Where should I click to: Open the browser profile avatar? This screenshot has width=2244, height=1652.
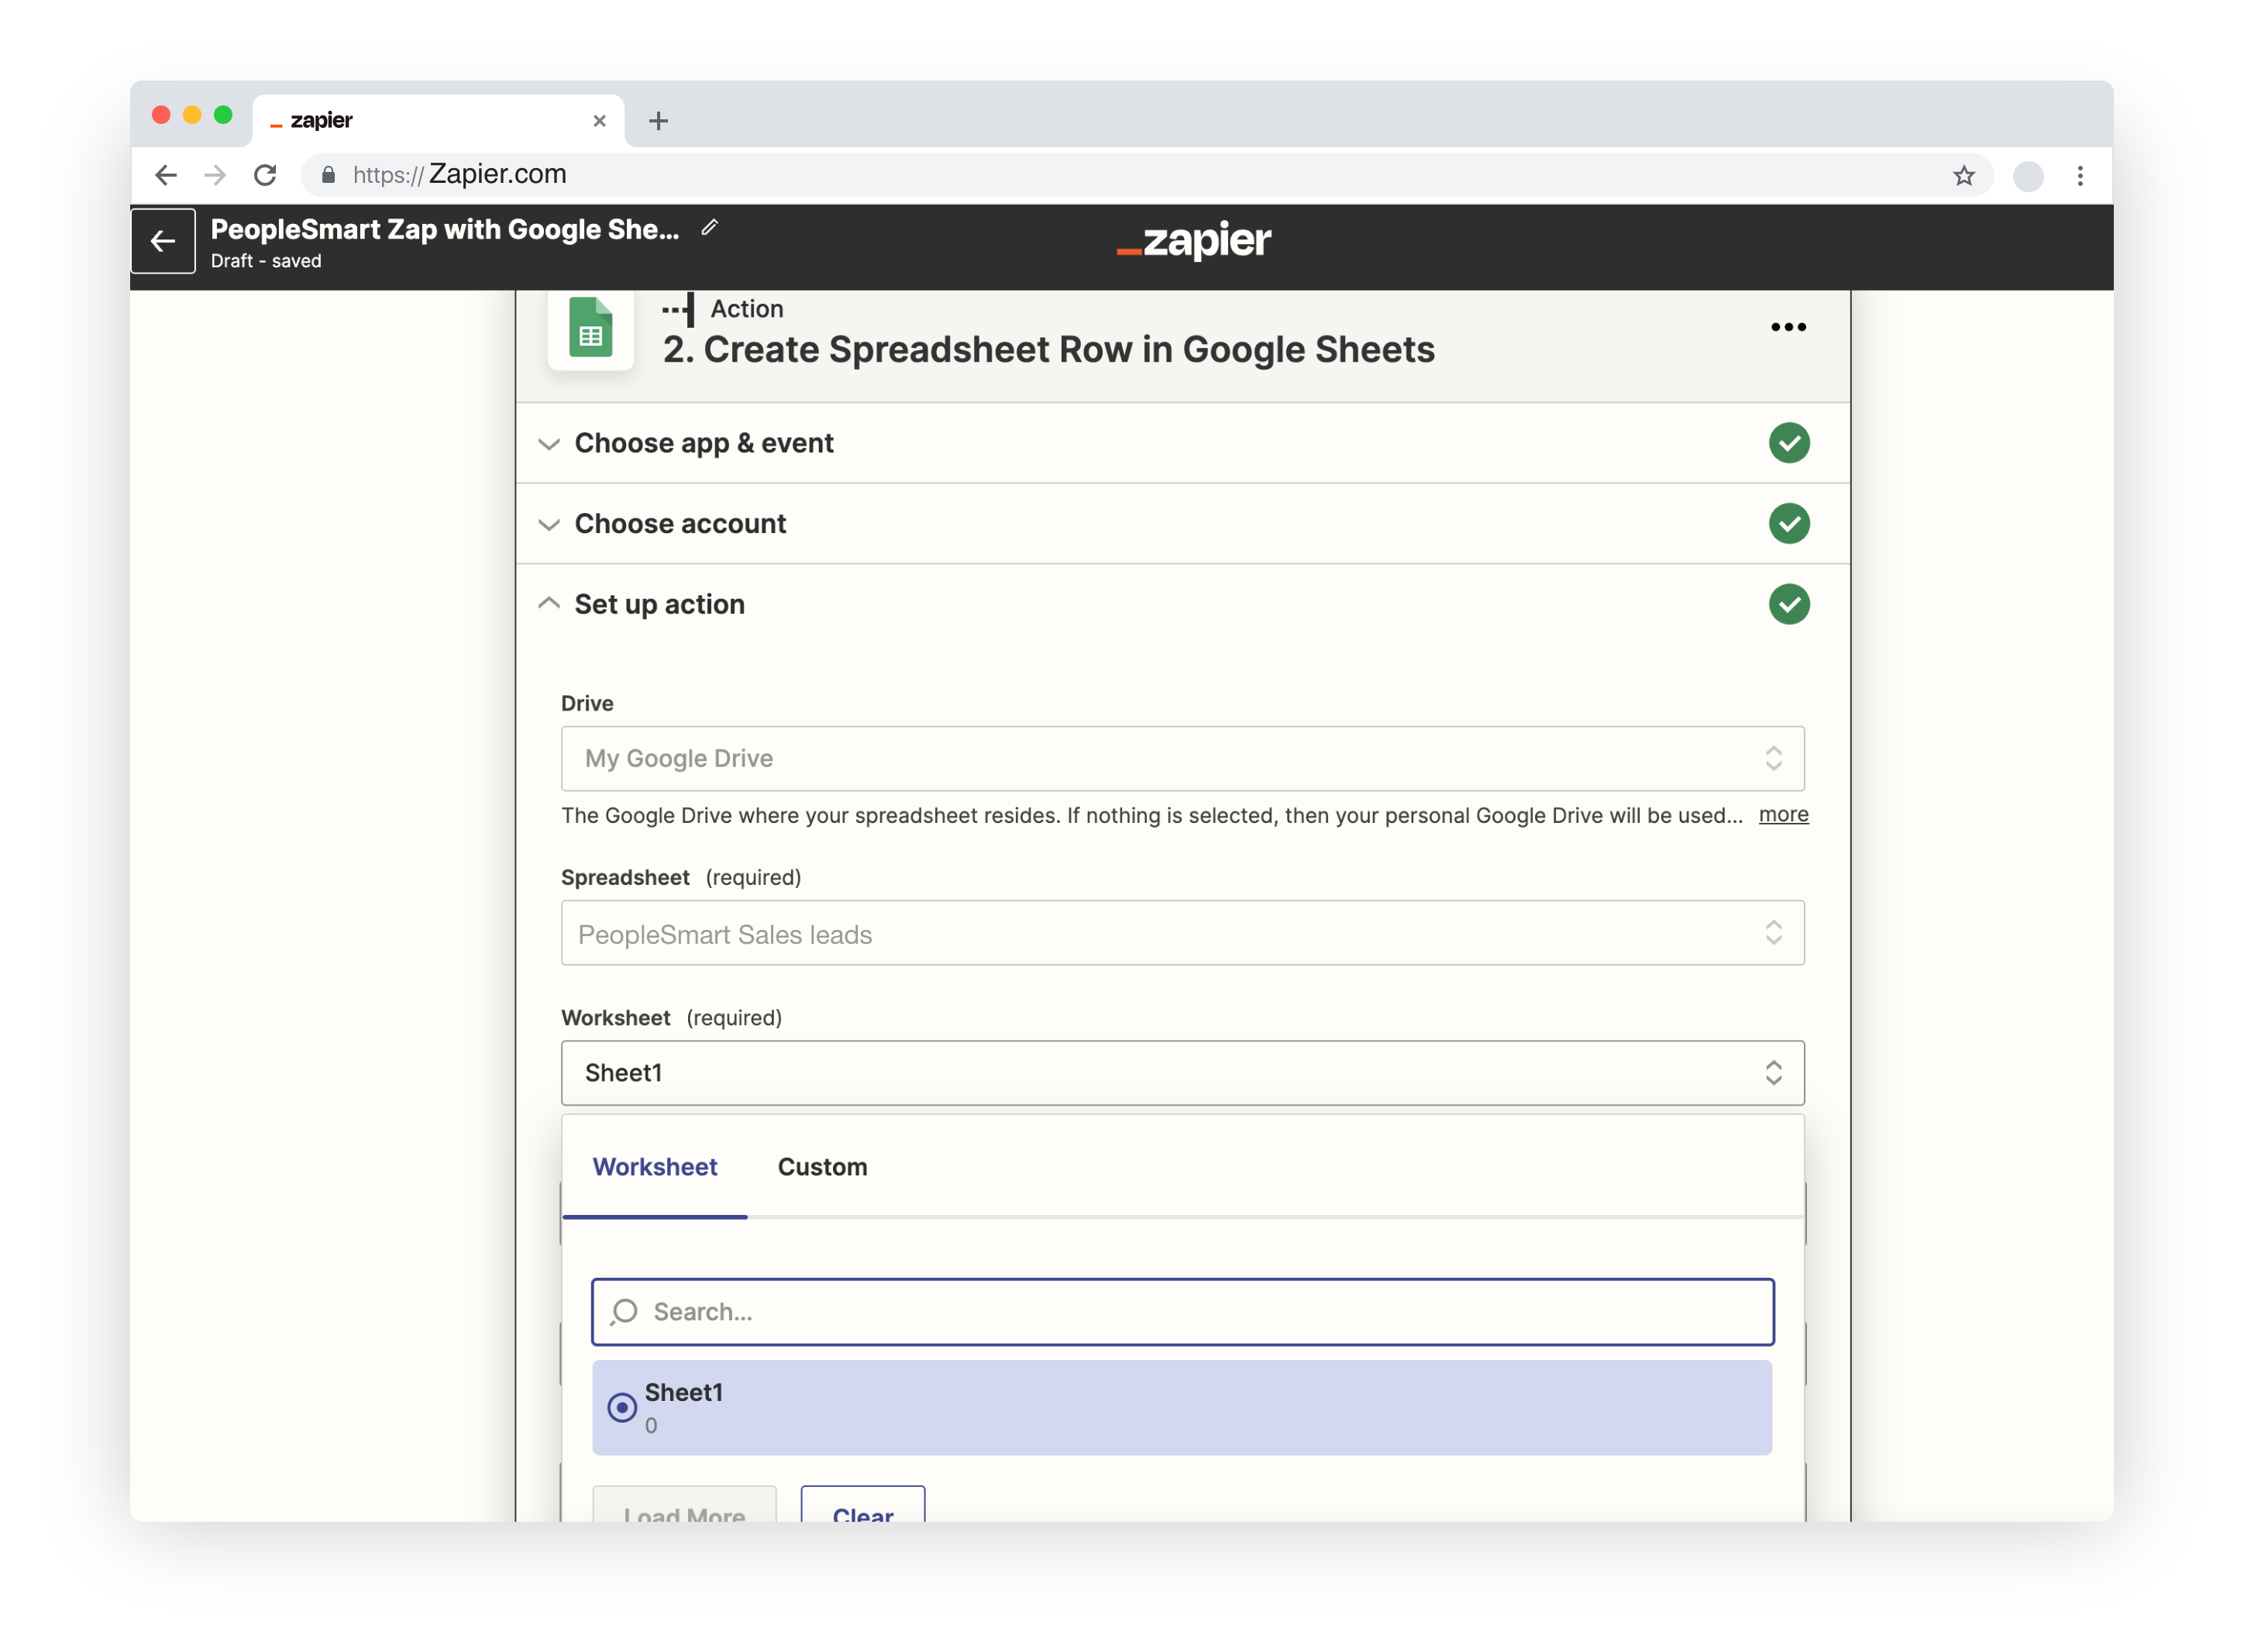click(2027, 176)
